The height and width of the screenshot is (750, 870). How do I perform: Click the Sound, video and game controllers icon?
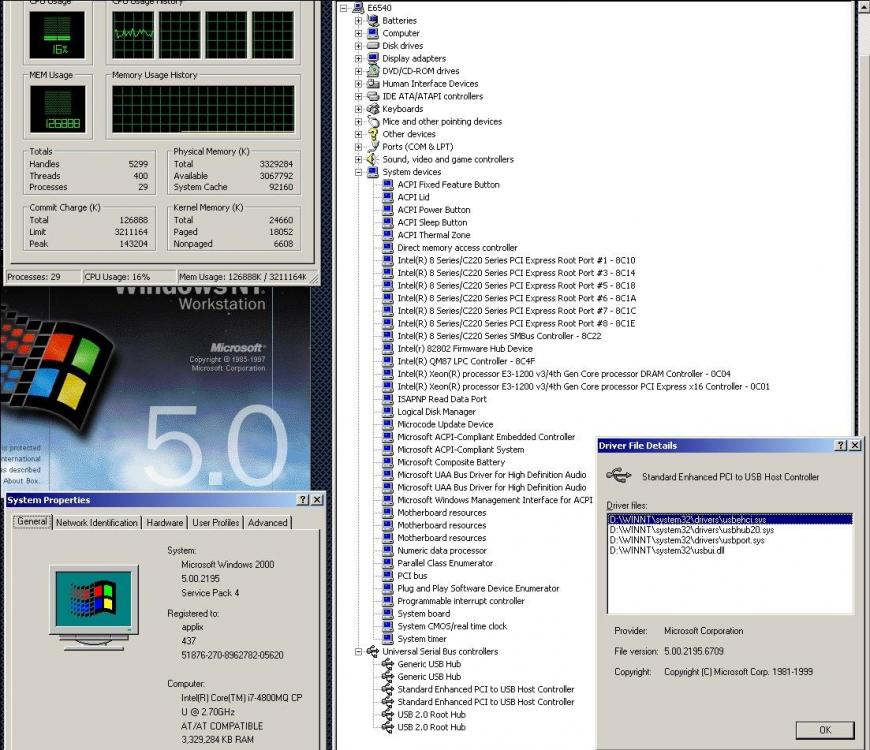(x=373, y=159)
